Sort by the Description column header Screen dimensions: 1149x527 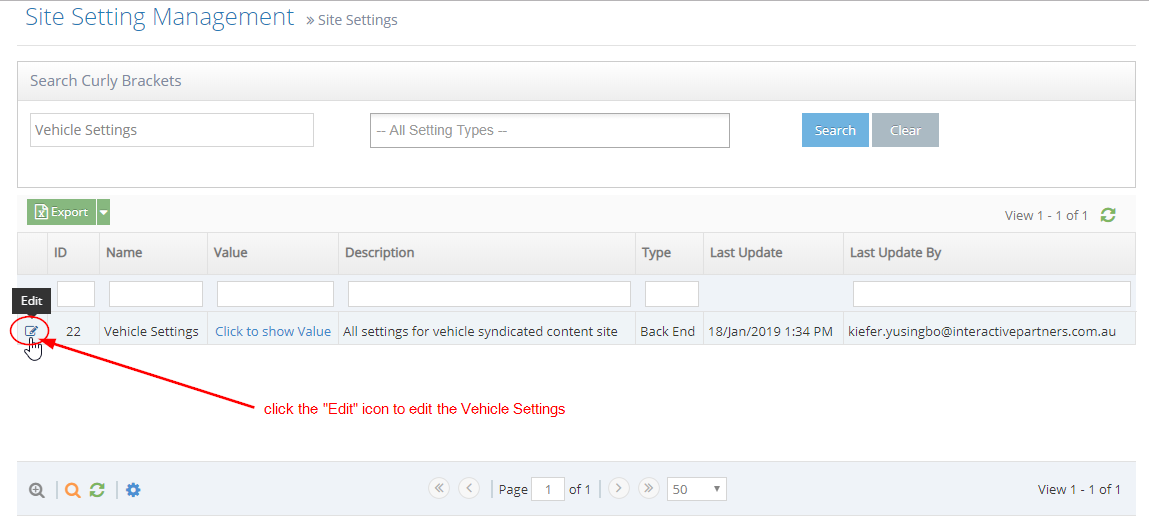click(x=487, y=253)
